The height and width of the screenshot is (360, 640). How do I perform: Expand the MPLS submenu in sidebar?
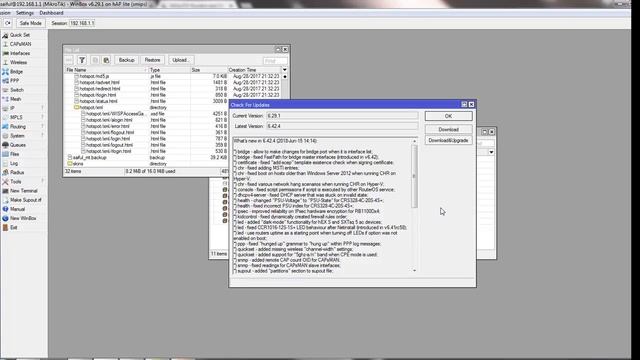pyautogui.click(x=42, y=118)
